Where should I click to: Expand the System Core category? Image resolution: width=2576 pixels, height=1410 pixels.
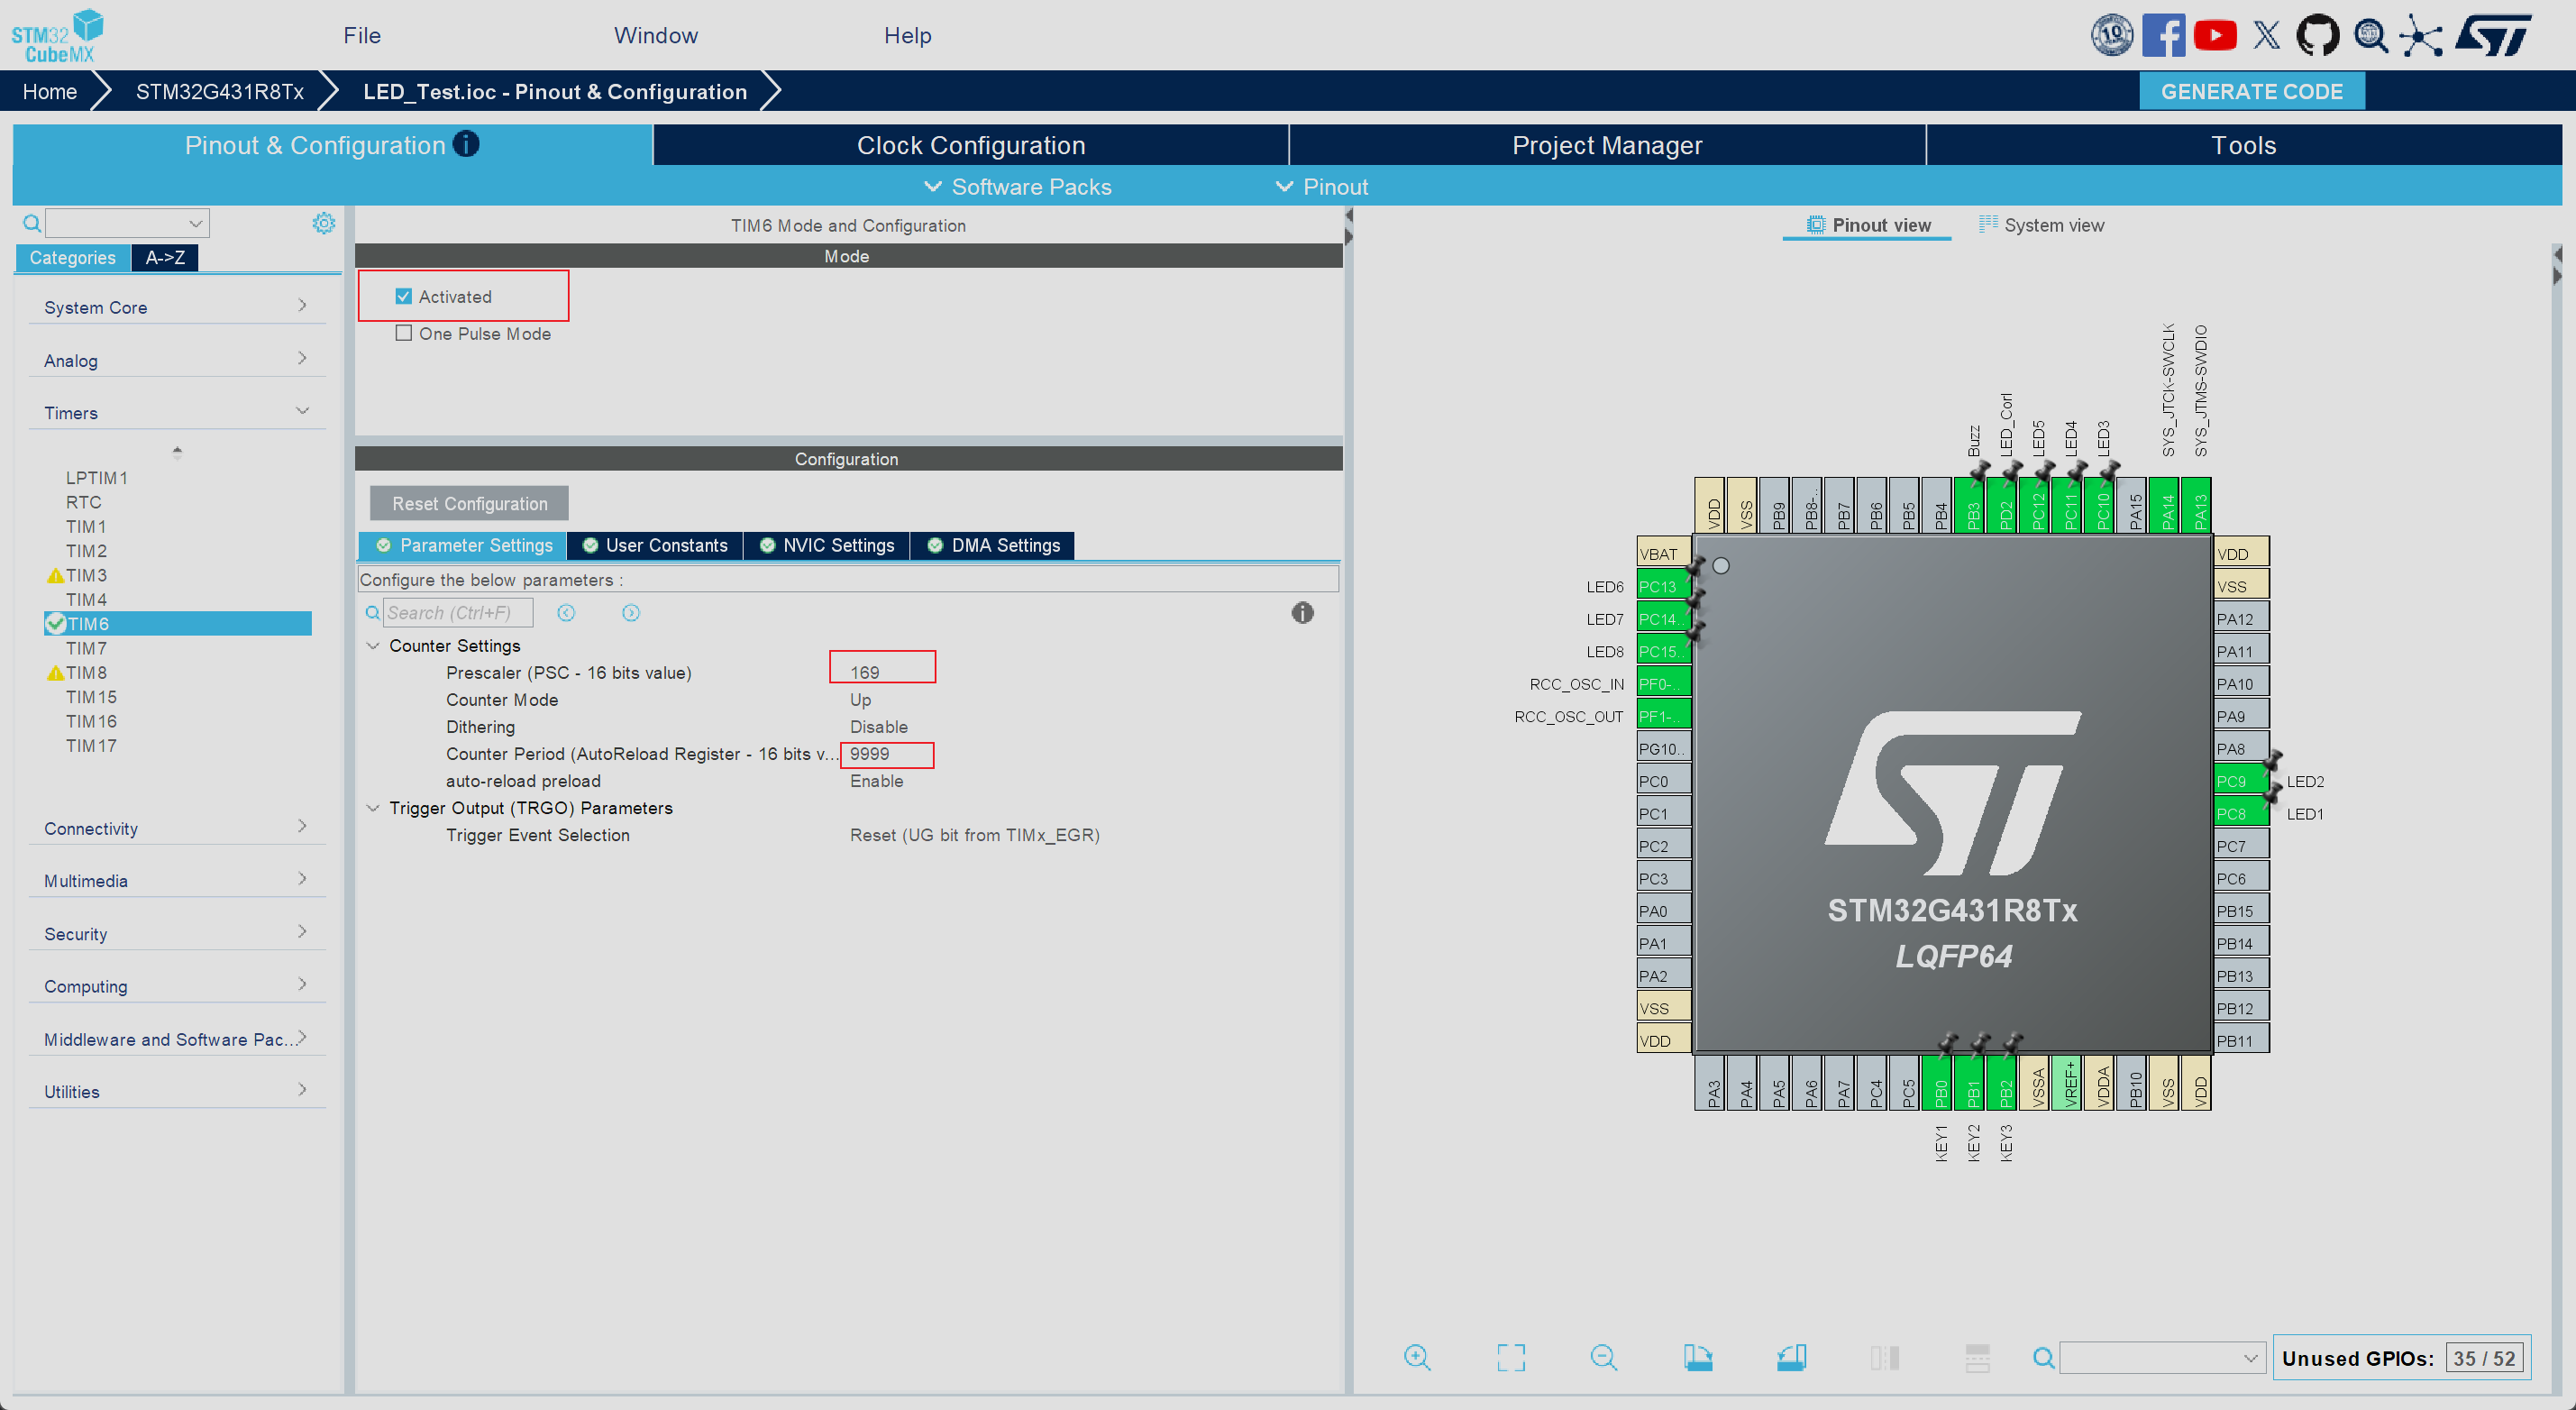click(x=174, y=307)
